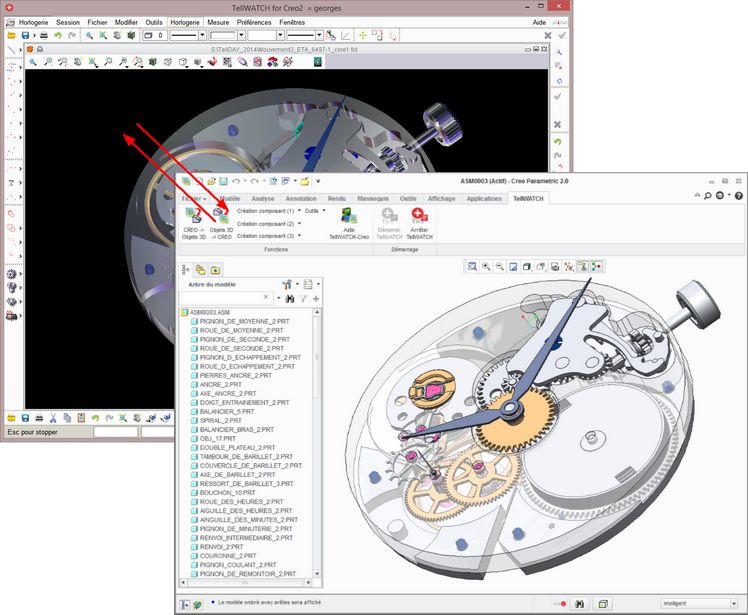Screen dimensions: 748x615
Task: Click the binoculars search icon in model tree
Action: (290, 299)
